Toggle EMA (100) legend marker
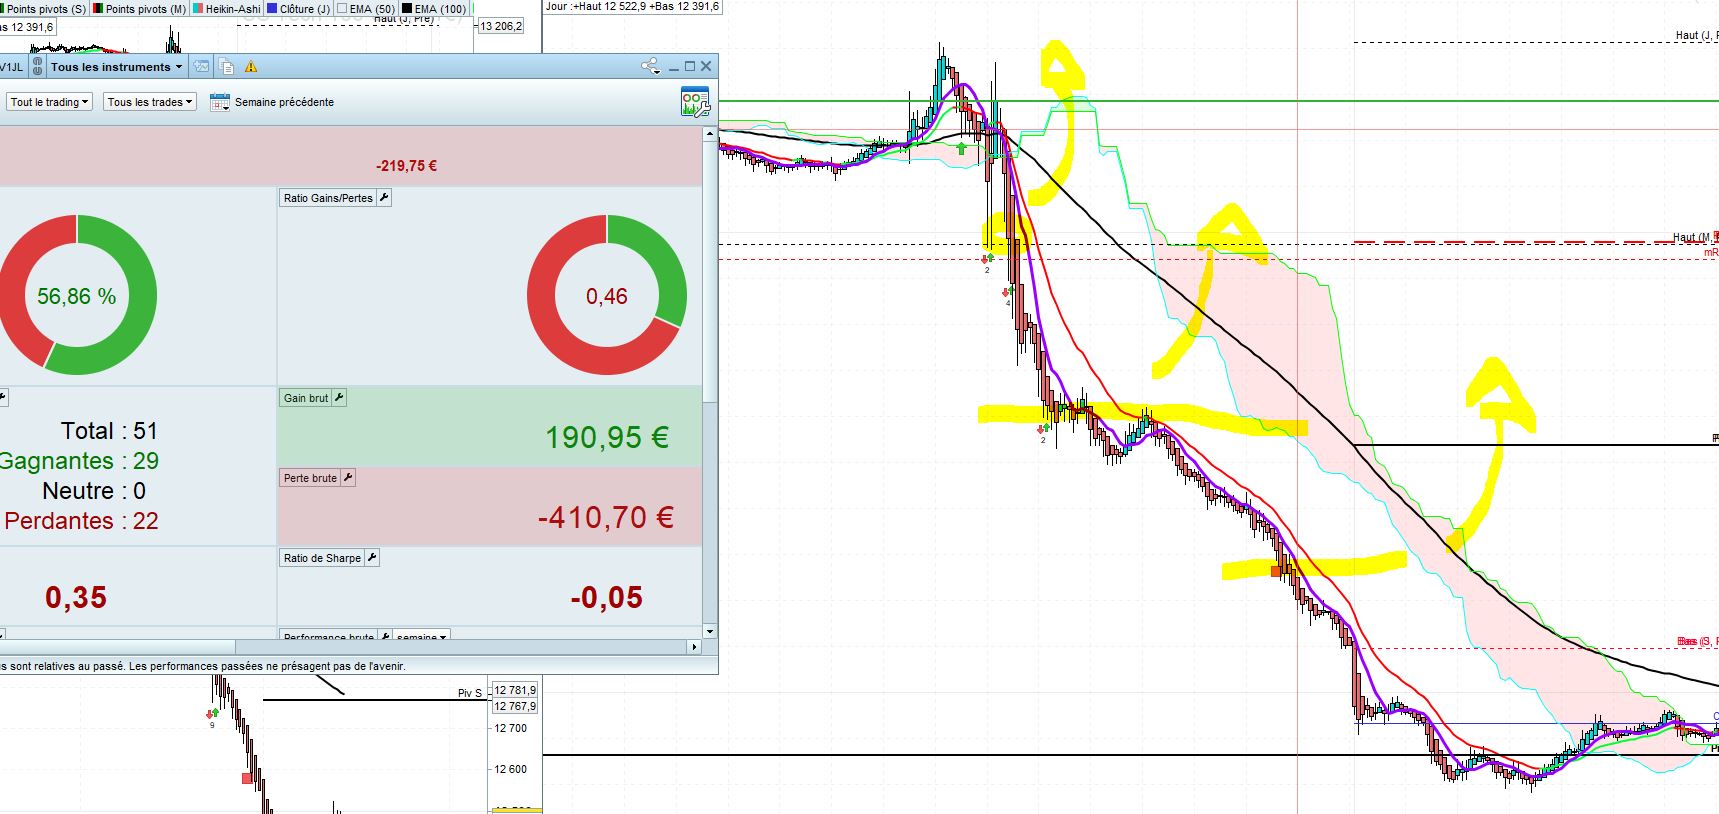 (x=407, y=9)
